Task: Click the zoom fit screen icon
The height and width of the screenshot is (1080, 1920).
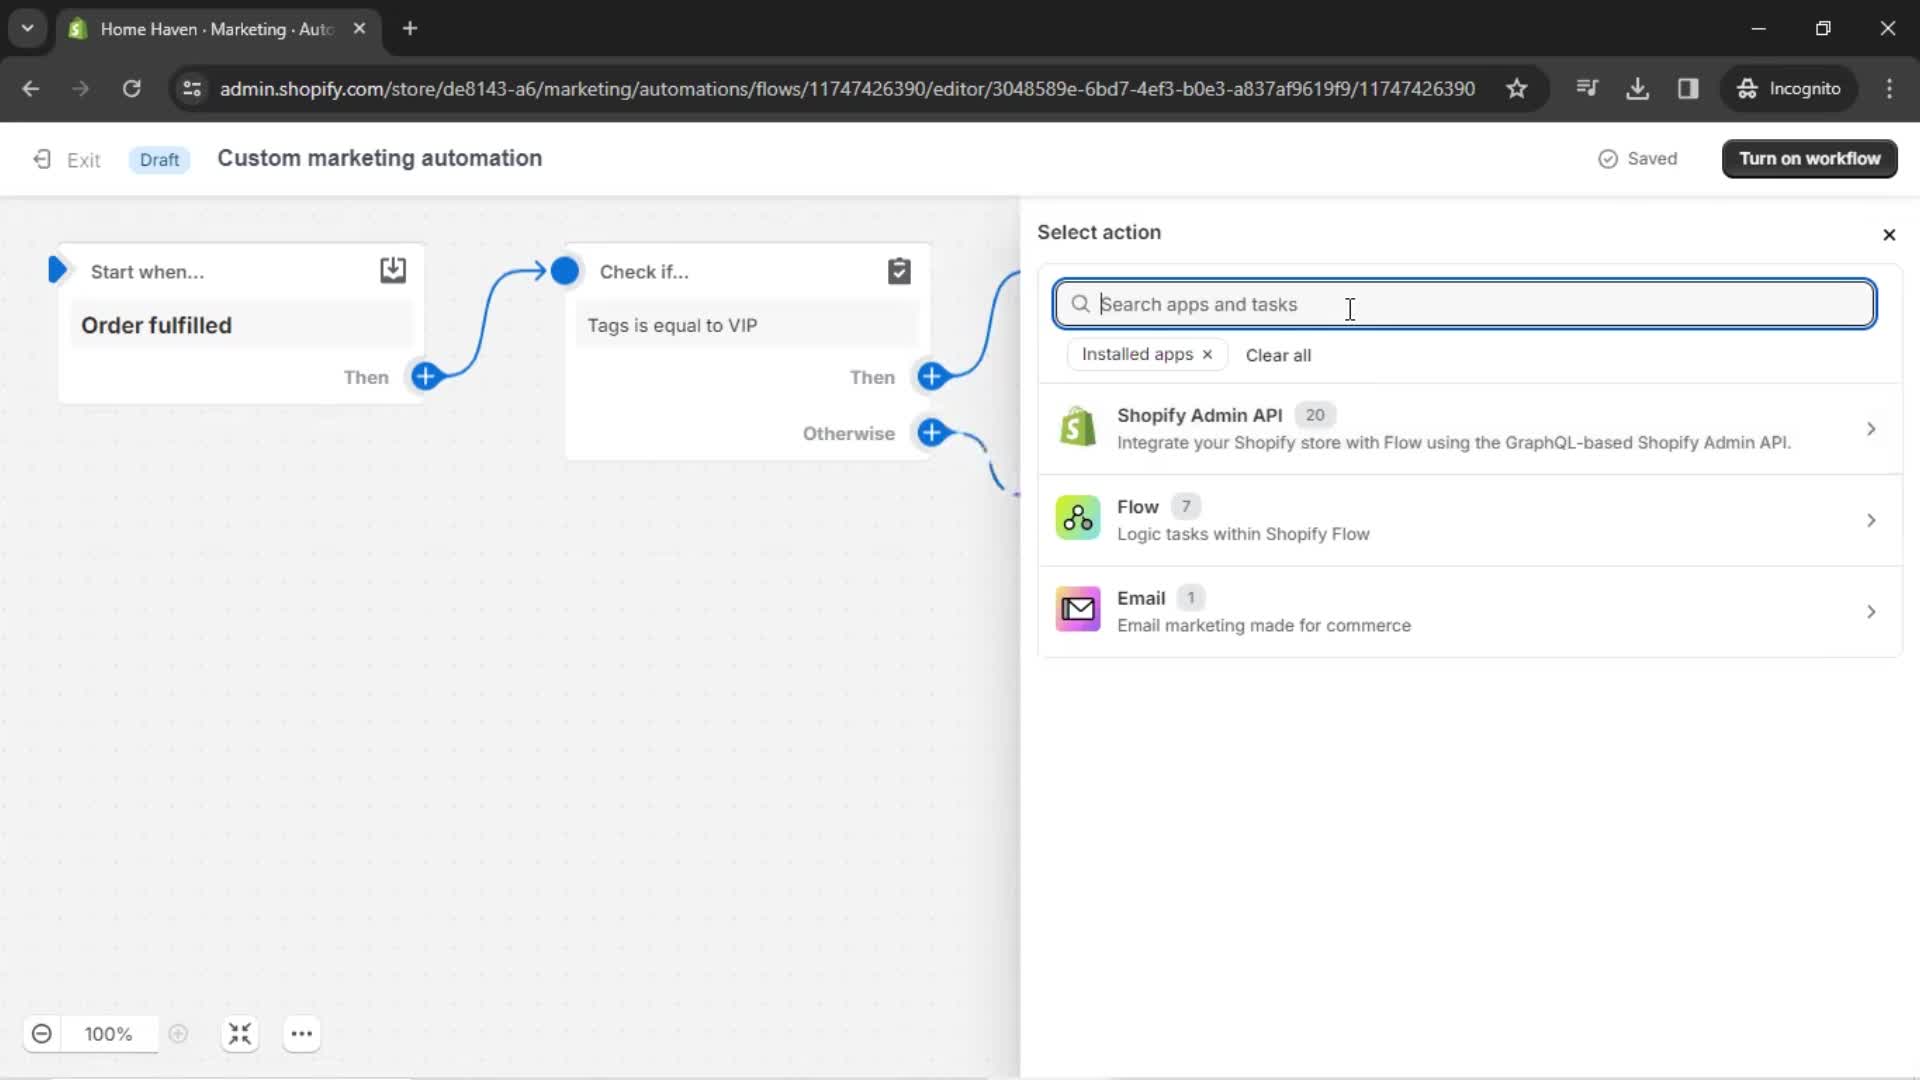Action: [239, 1035]
